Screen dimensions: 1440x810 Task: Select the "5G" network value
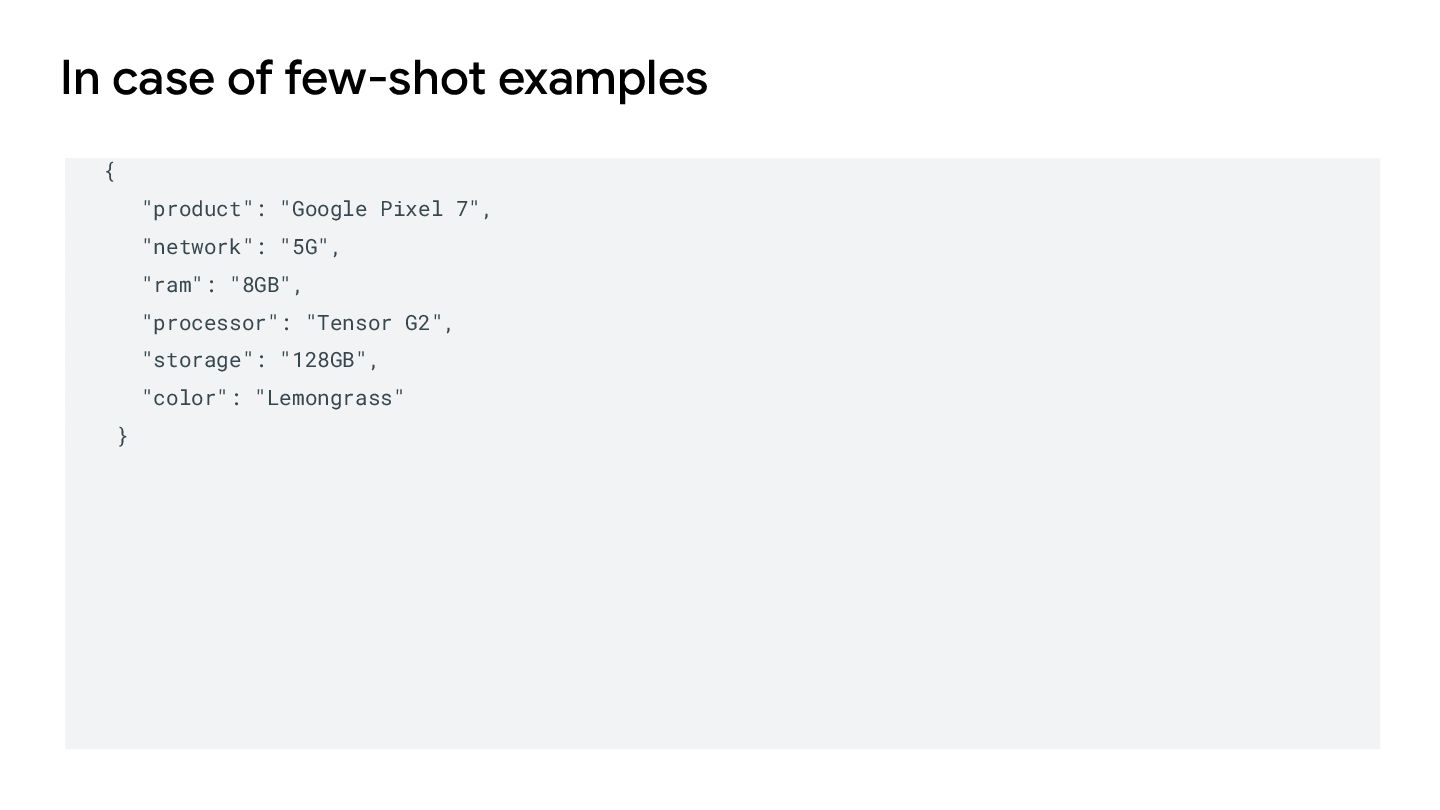305,248
